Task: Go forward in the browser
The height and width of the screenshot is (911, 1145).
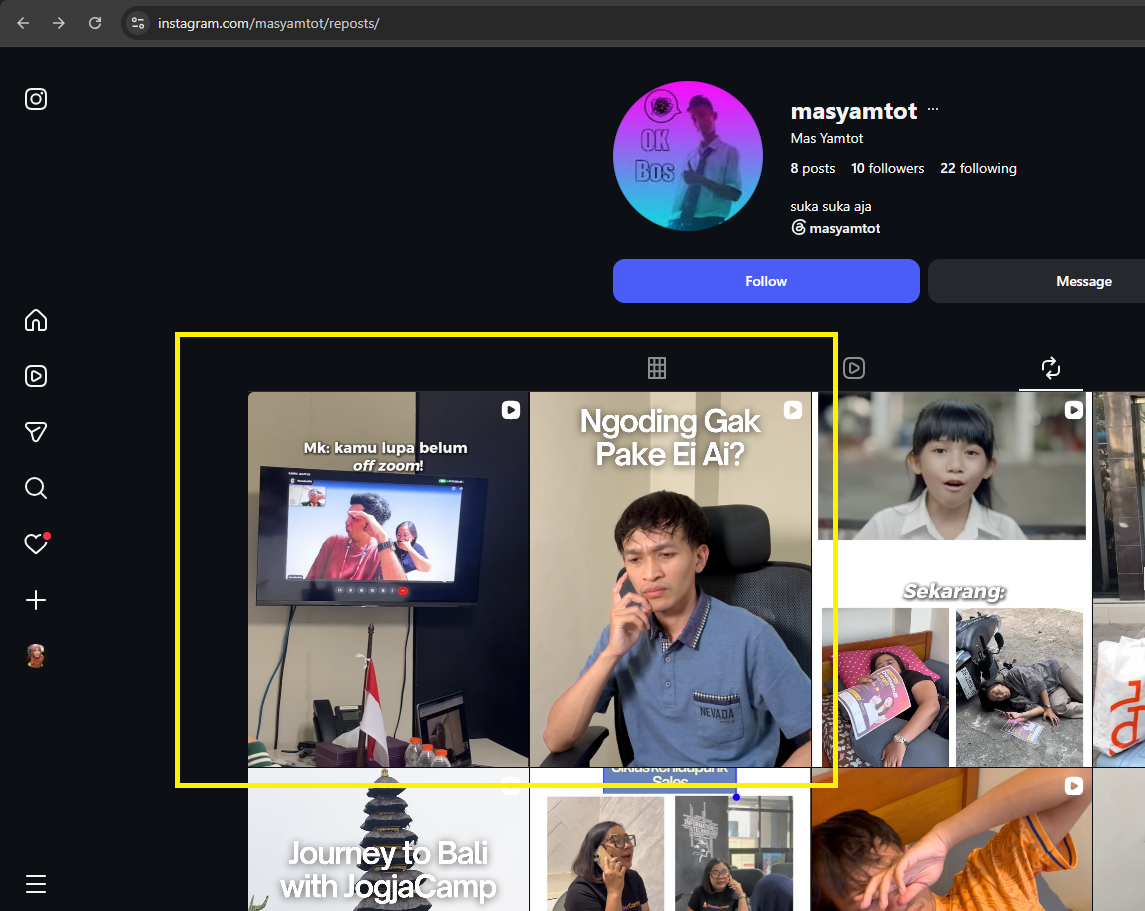Action: 58,23
